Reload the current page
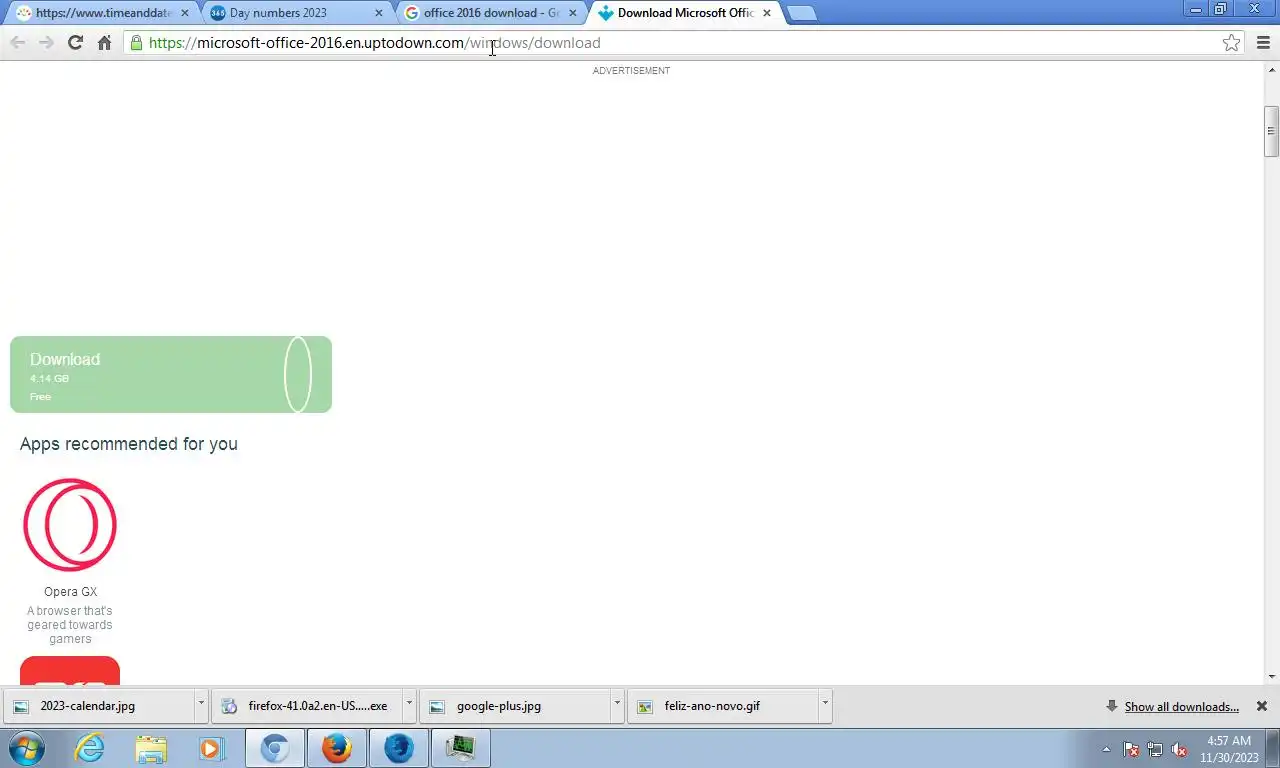Image resolution: width=1280 pixels, height=768 pixels. (75, 43)
